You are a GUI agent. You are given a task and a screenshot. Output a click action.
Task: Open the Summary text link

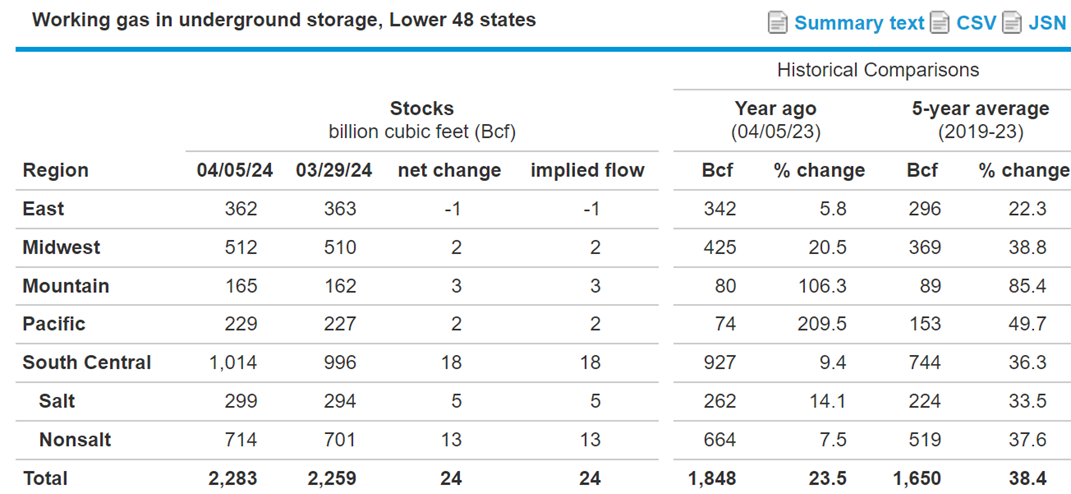tap(859, 23)
